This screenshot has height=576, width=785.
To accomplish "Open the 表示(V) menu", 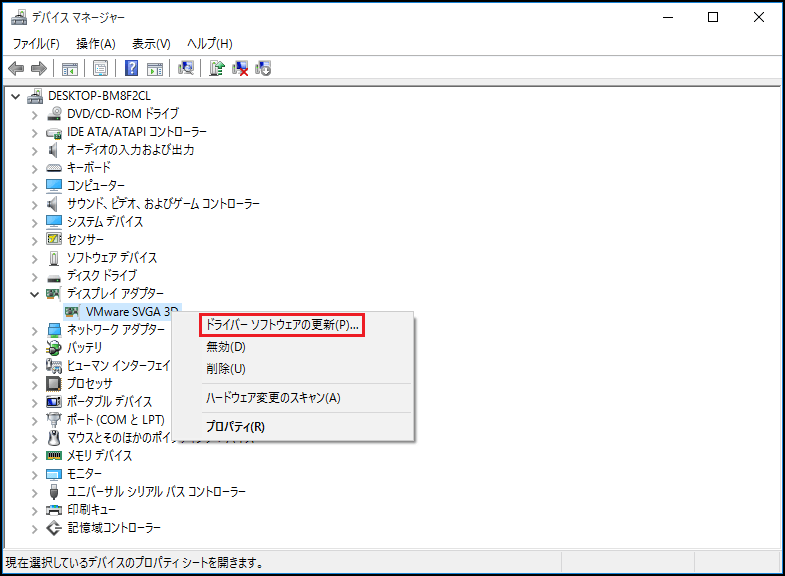I will click(x=151, y=44).
